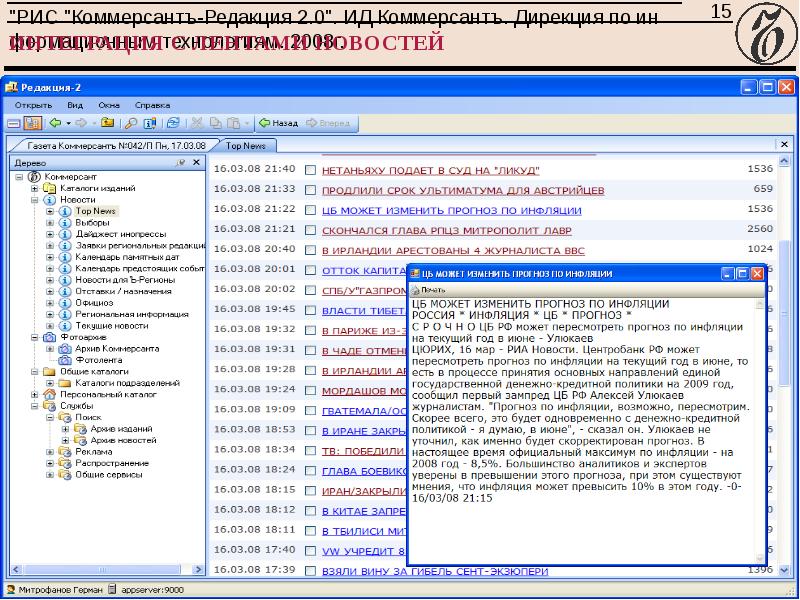The height and width of the screenshot is (600, 800).
Task: Select checkbox for СКОНЧАЛСЯ ГЛАВА РПЦЗ row
Action: [x=310, y=230]
